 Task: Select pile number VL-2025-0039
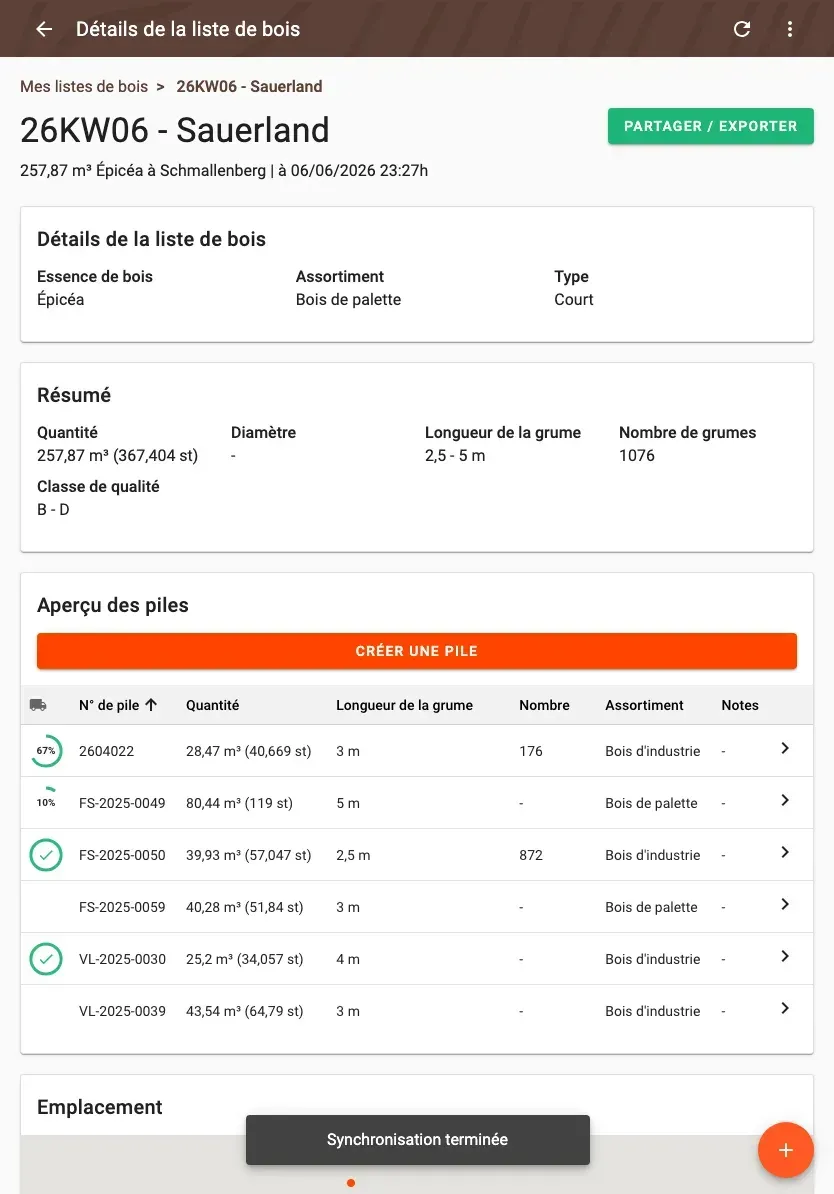coord(122,1011)
